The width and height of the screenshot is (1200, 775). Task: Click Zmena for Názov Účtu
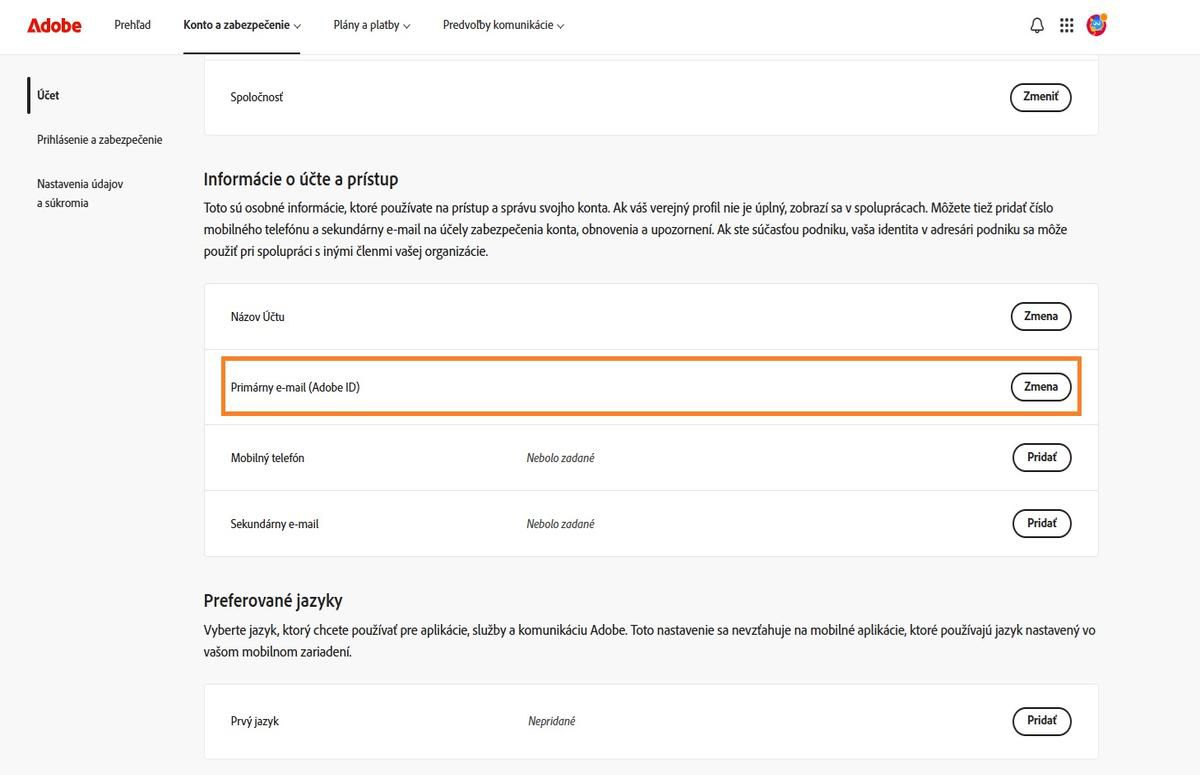tap(1040, 316)
